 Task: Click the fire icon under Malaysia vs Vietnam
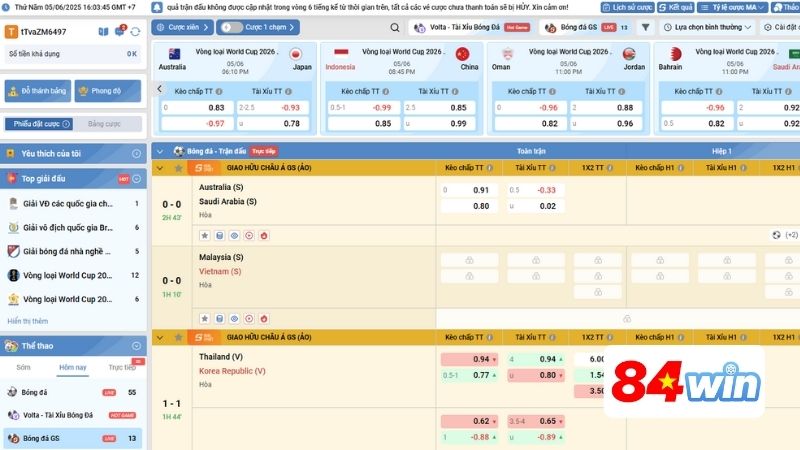(265, 320)
